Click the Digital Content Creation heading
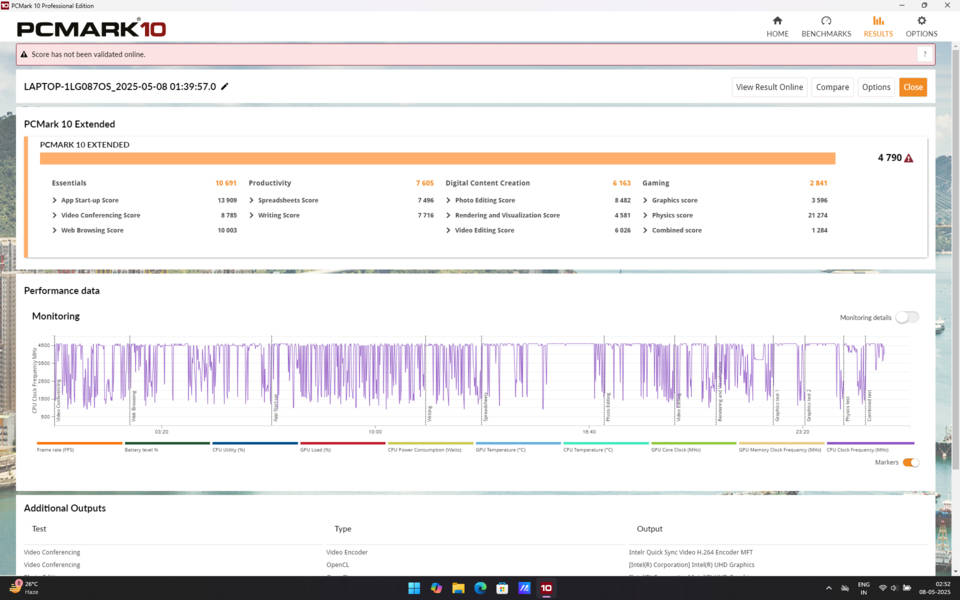960x600 pixels. (x=487, y=183)
